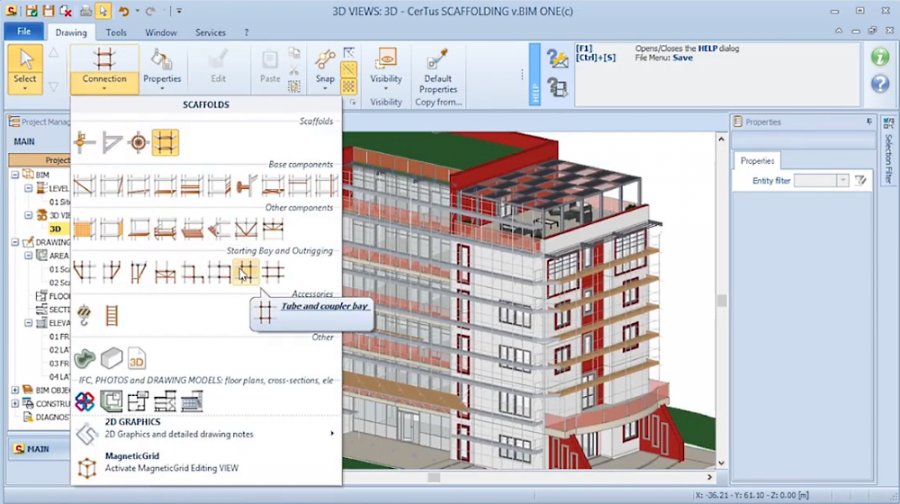Click the green info icon in the ribbon
This screenshot has height=504, width=900.
point(880,57)
